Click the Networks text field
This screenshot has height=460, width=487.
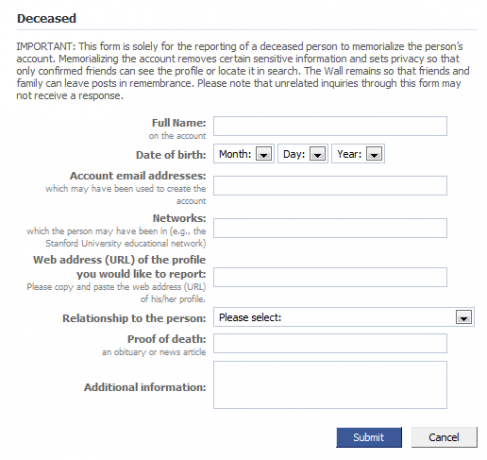coord(330,228)
